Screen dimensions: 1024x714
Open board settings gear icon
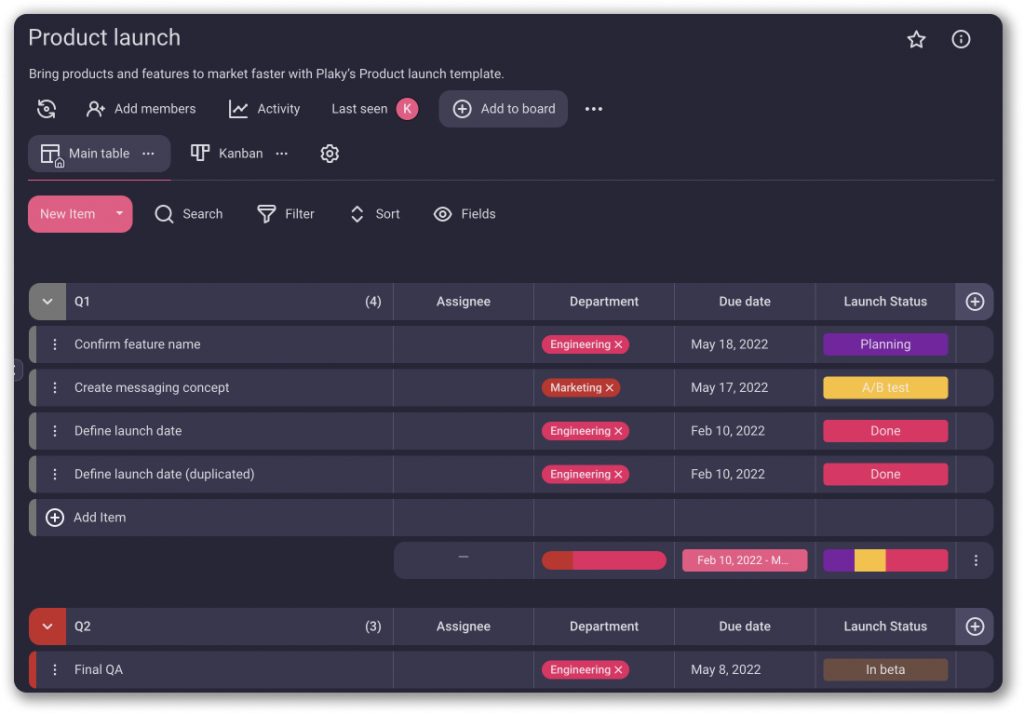(330, 154)
